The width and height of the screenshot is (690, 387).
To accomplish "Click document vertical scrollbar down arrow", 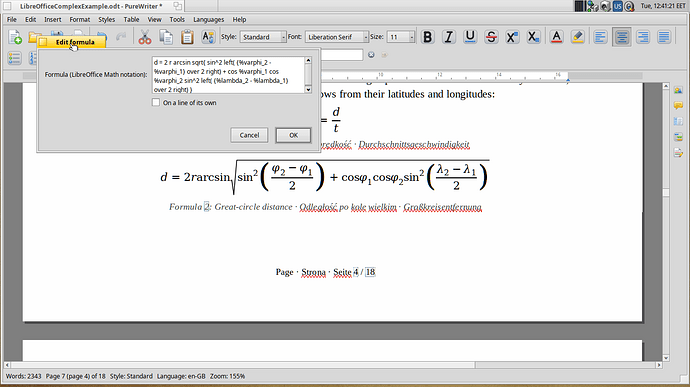I will point(666,358).
